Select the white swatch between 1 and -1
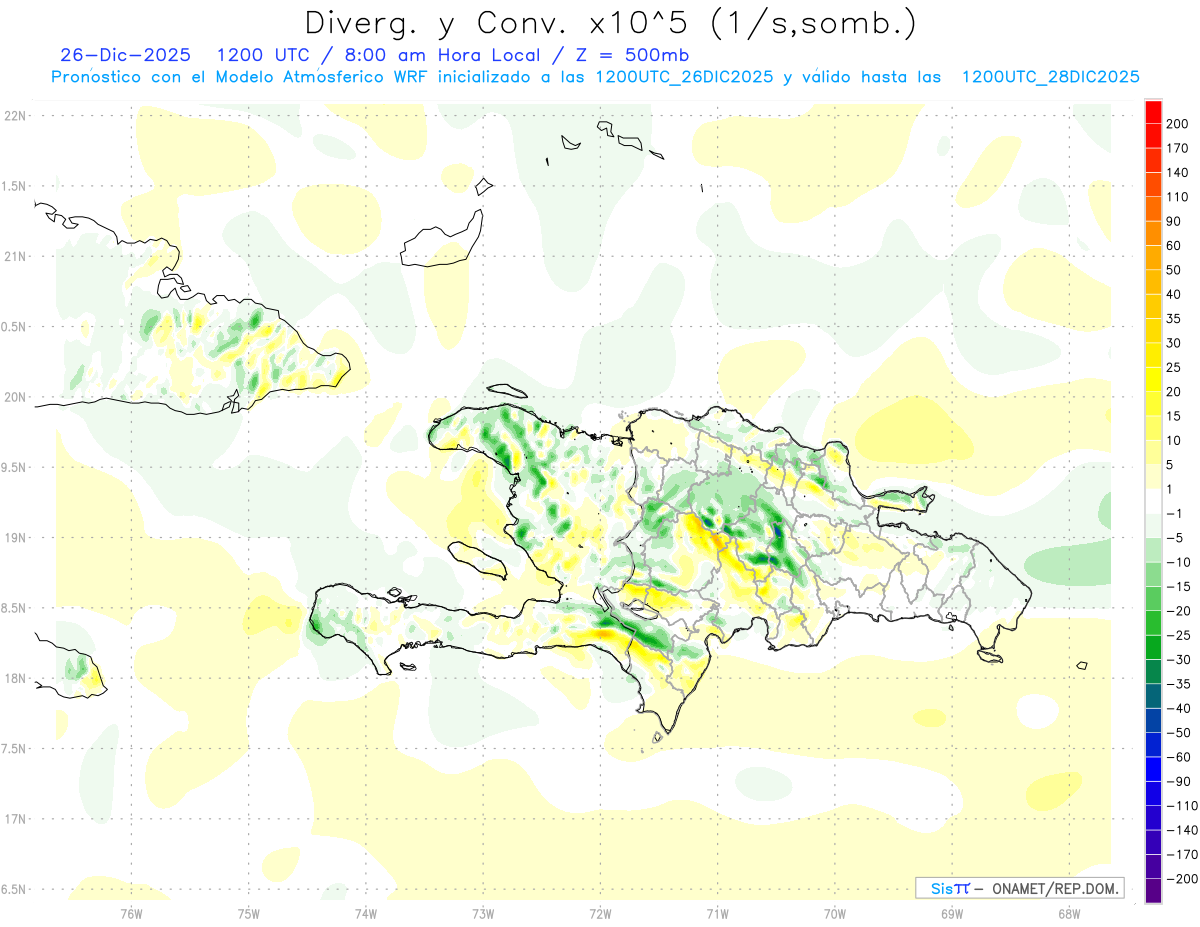 coord(1153,501)
